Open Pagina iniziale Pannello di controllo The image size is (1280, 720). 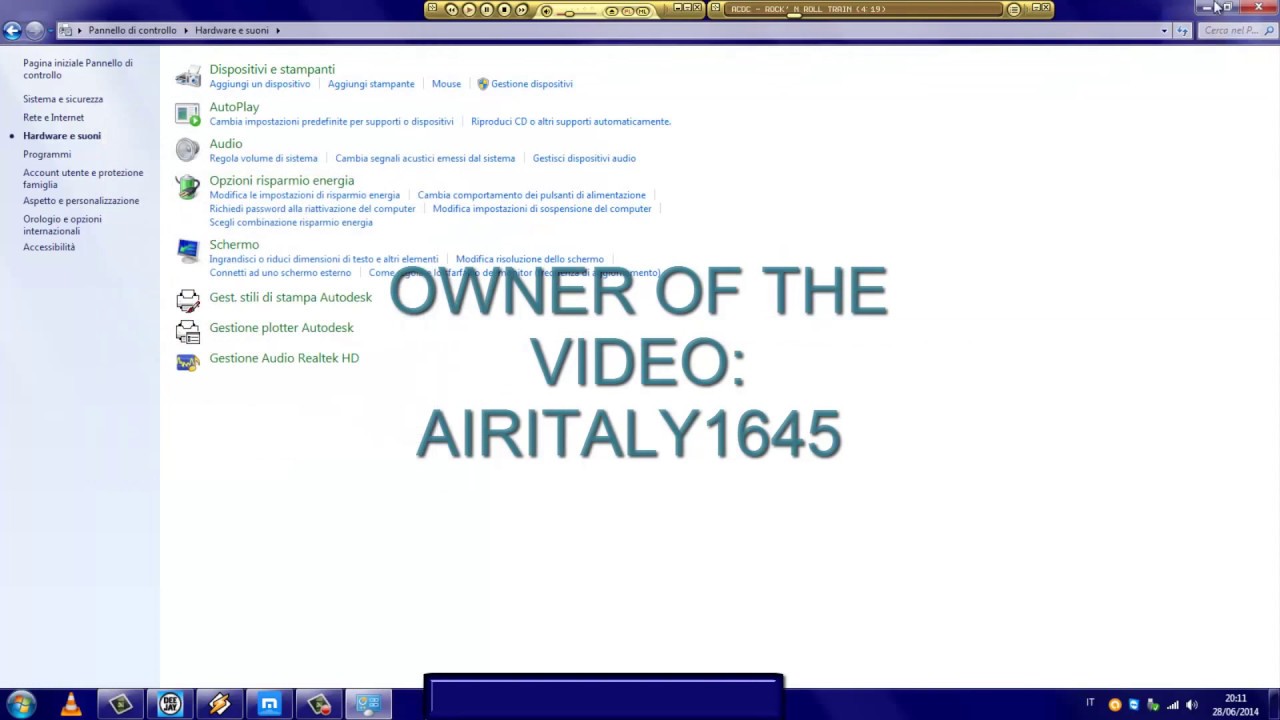pyautogui.click(x=78, y=69)
